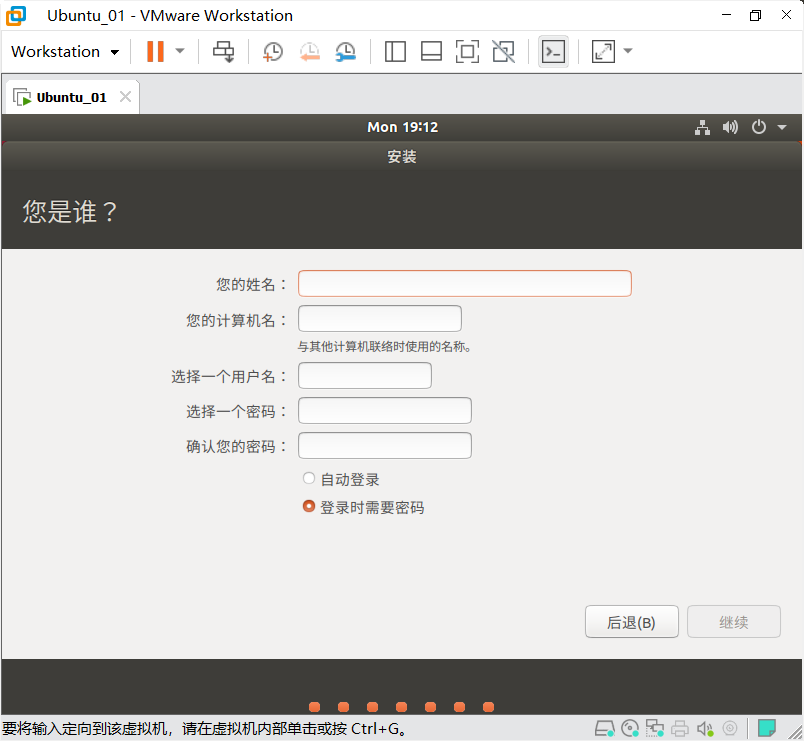This screenshot has height=741, width=804.
Task: Click the printer status icon
Action: [680, 728]
